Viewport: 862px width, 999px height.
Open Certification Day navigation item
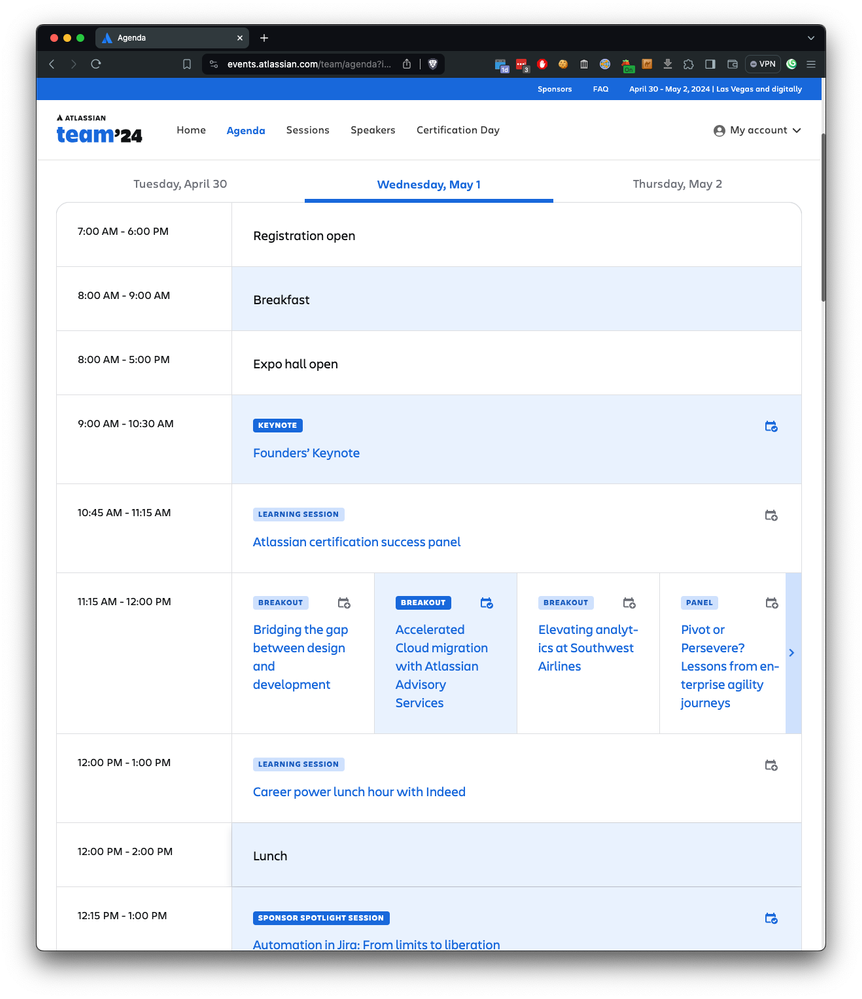click(x=458, y=130)
